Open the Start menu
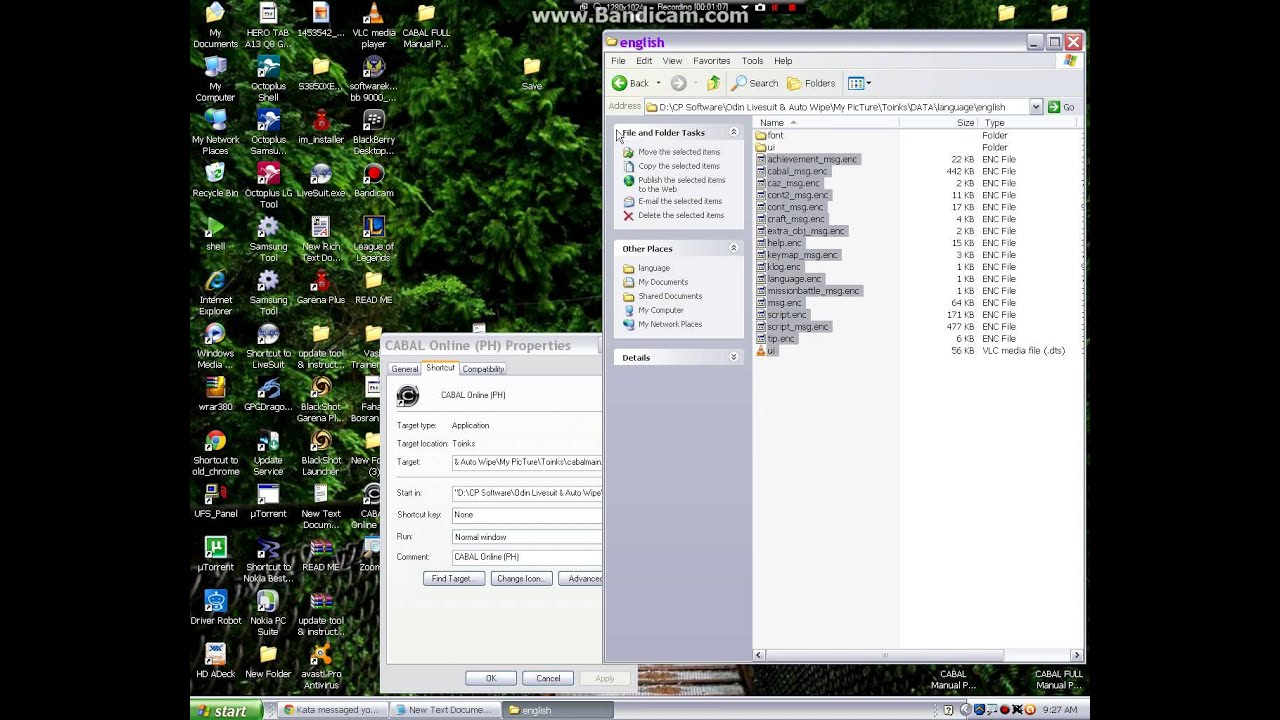Image resolution: width=1280 pixels, height=720 pixels. pos(227,711)
